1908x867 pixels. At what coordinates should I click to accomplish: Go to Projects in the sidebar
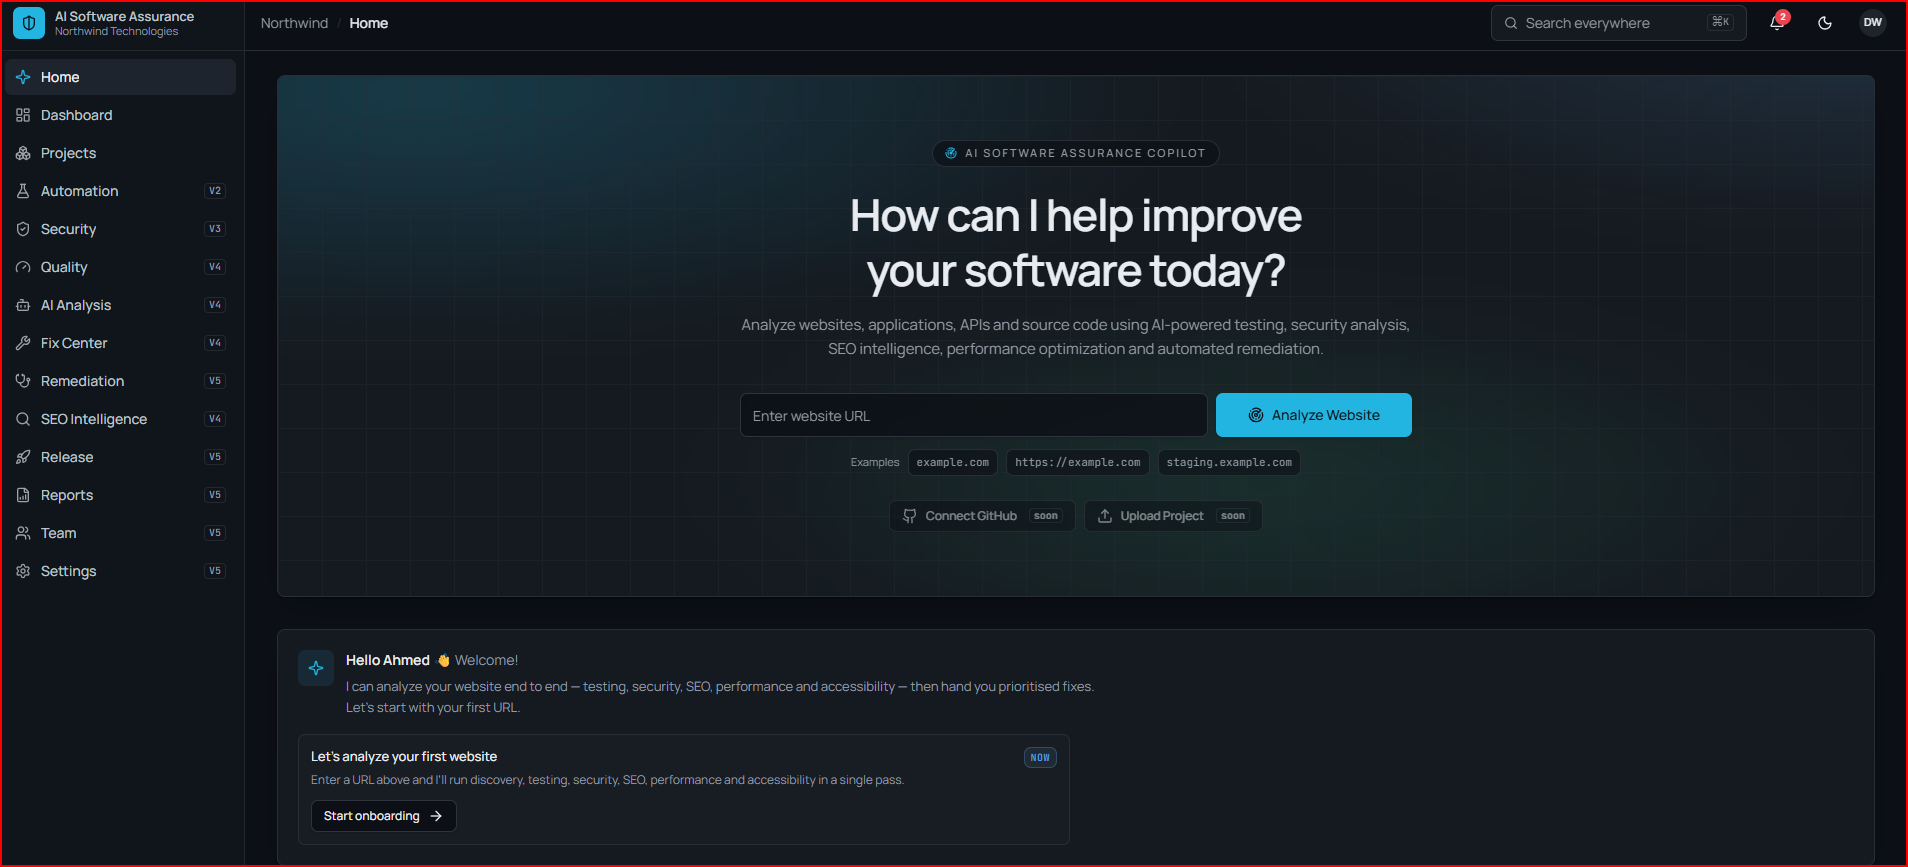(121, 153)
